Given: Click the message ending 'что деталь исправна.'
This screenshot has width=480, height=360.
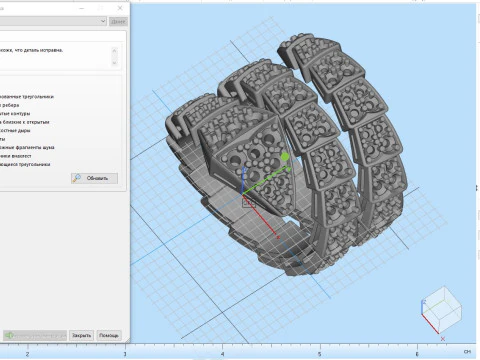Looking at the screenshot, I should click(x=32, y=50).
